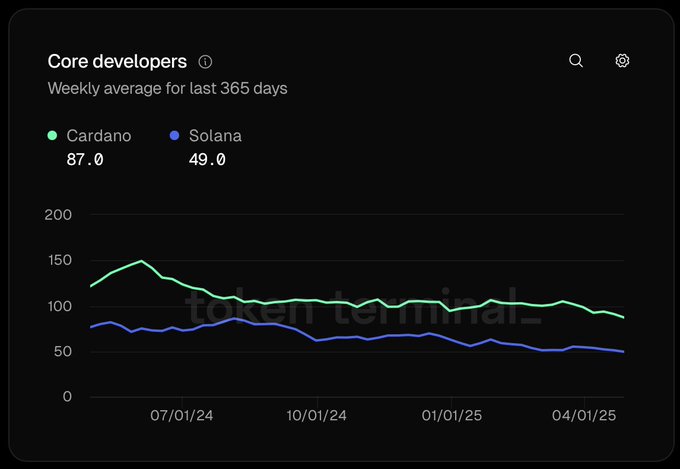Click the peak of the green Cardano line
The width and height of the screenshot is (680, 469).
[141, 261]
